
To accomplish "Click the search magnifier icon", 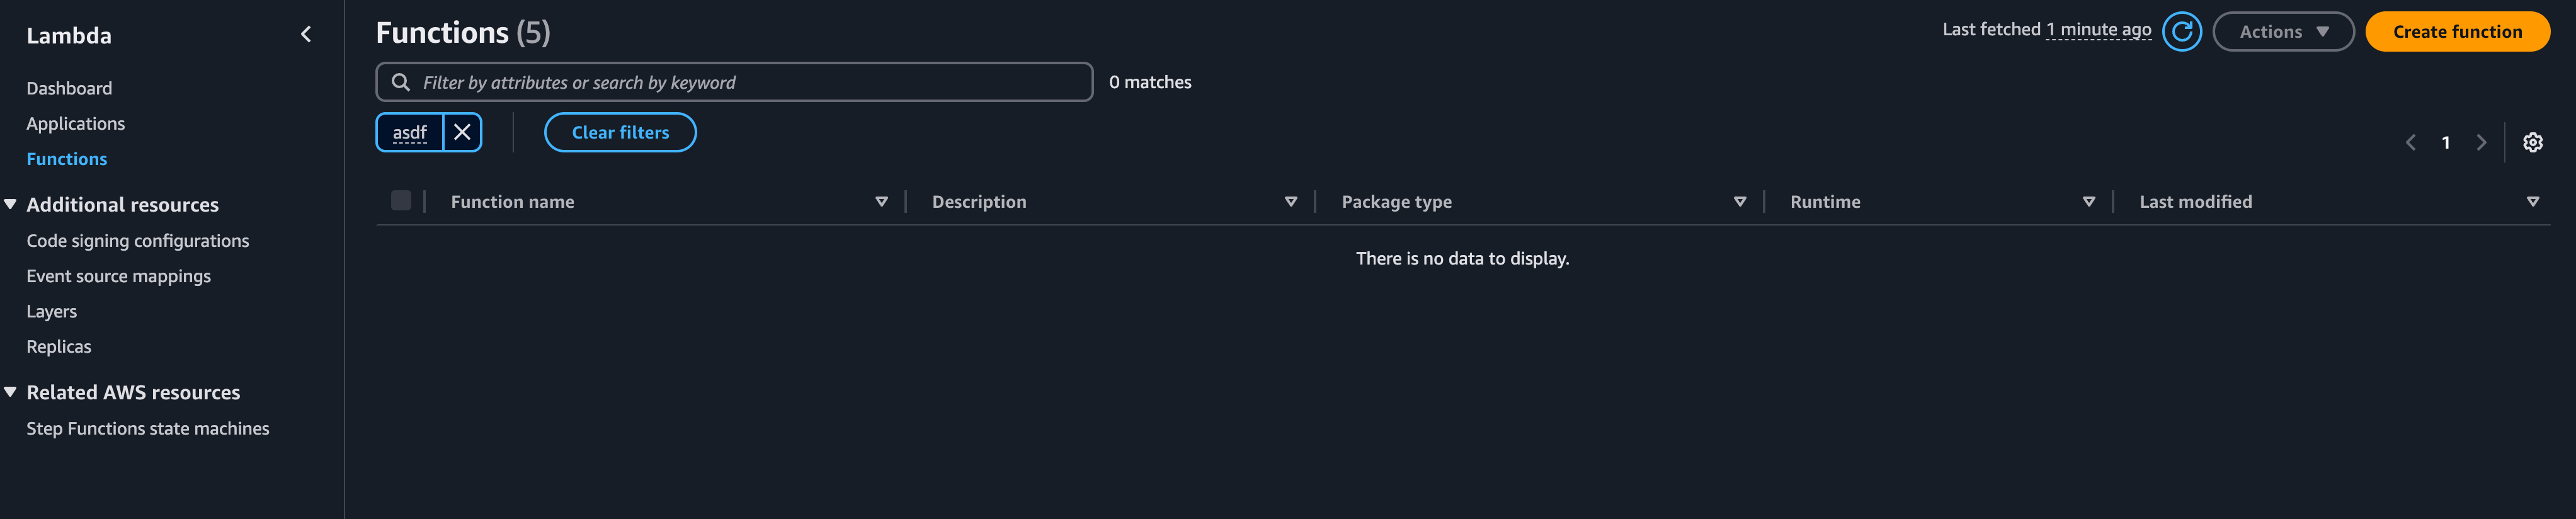I will pyautogui.click(x=401, y=82).
